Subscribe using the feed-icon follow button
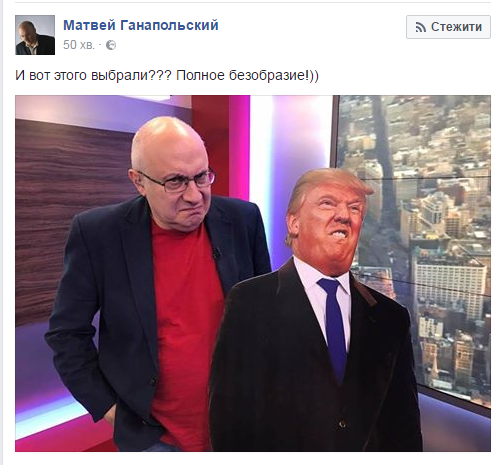 (448, 27)
